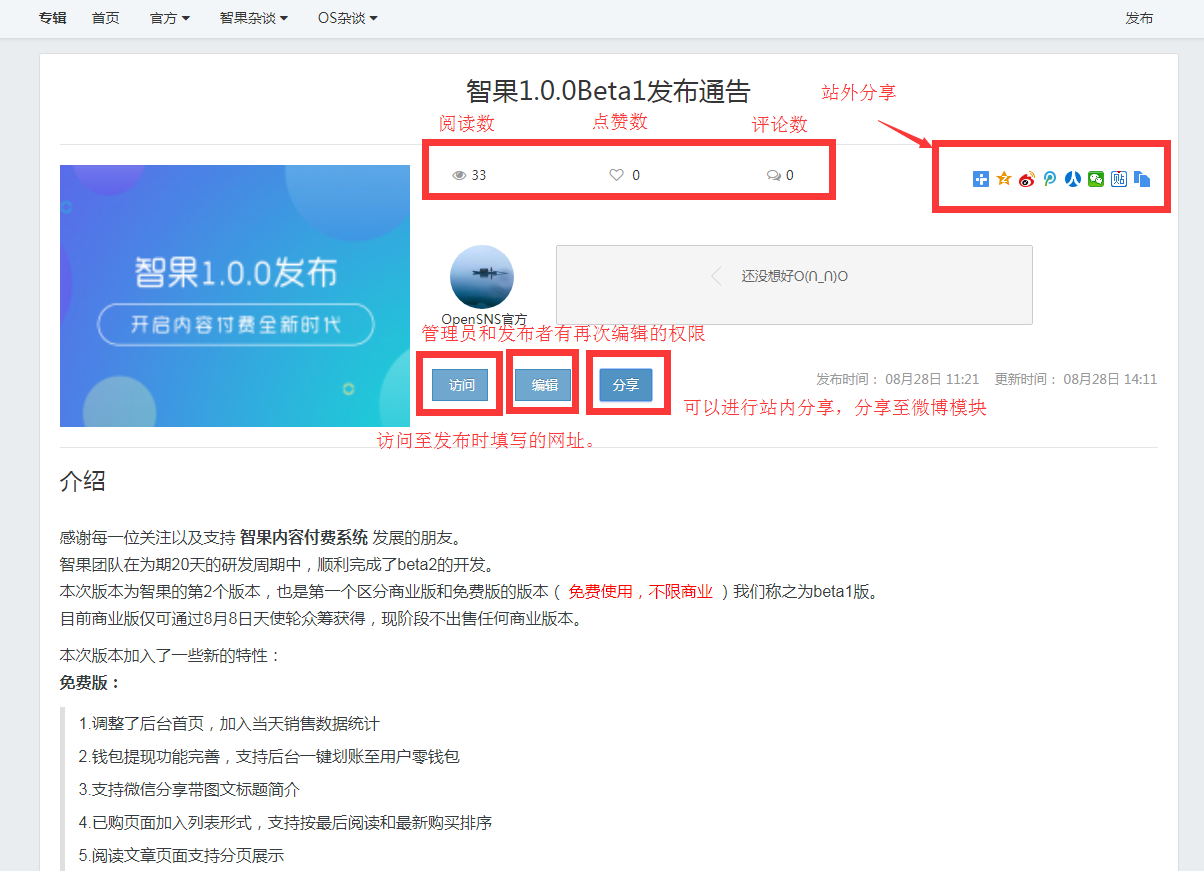The image size is (1204, 871).
Task: Share to Sina Weibo icon
Action: (x=1027, y=179)
